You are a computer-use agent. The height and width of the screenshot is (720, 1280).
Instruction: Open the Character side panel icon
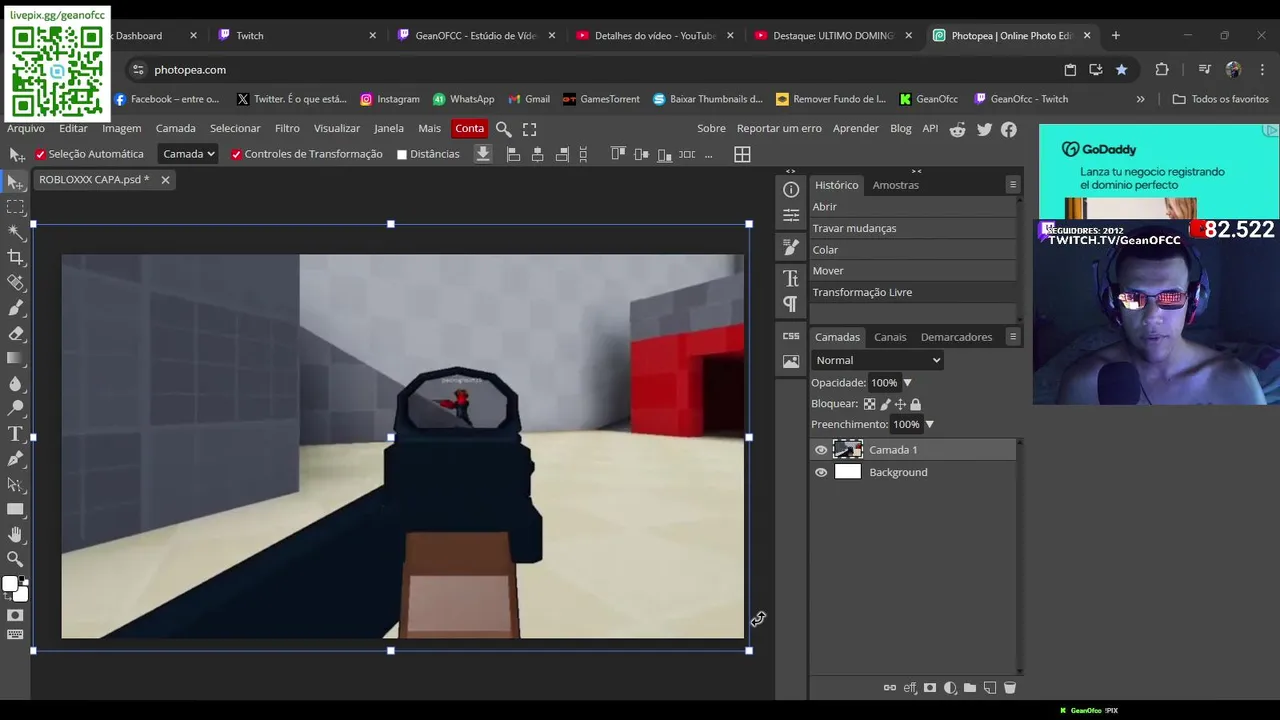(x=791, y=278)
